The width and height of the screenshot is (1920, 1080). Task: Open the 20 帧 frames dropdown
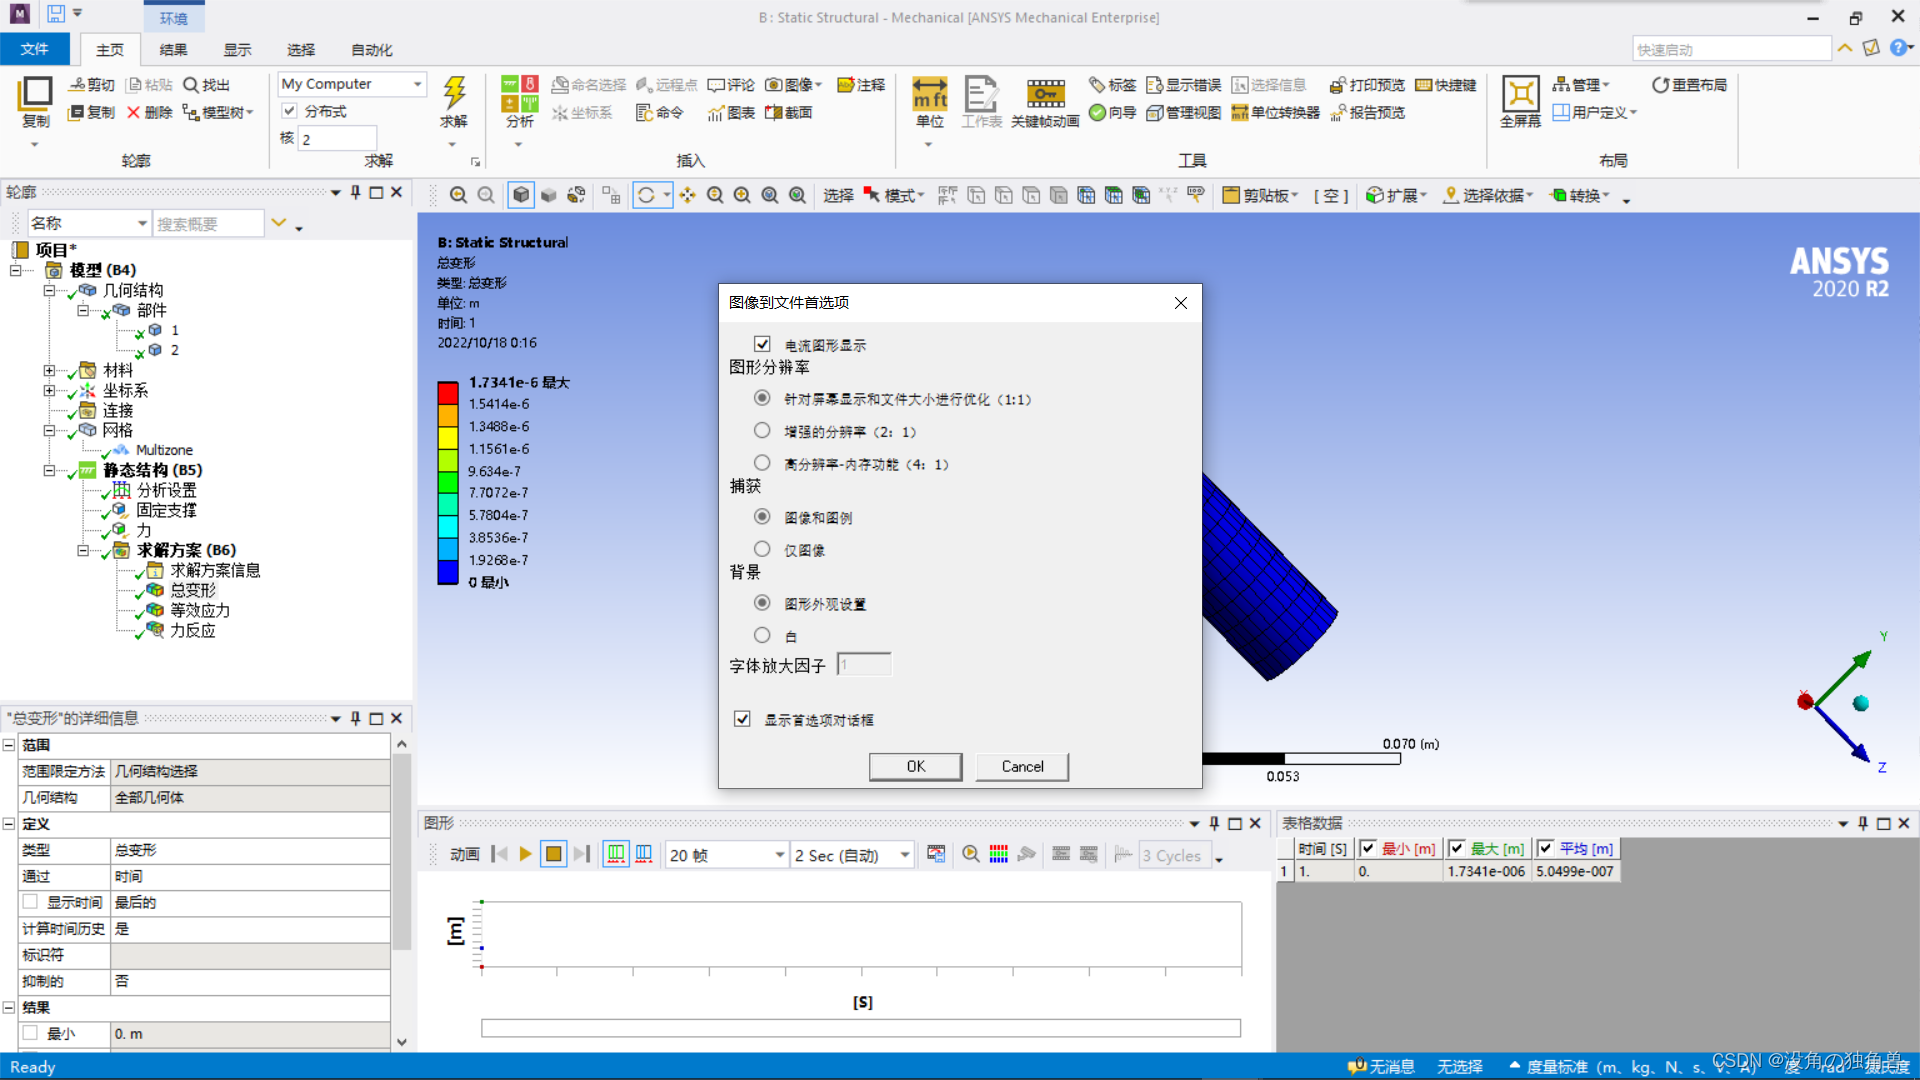[x=779, y=855]
